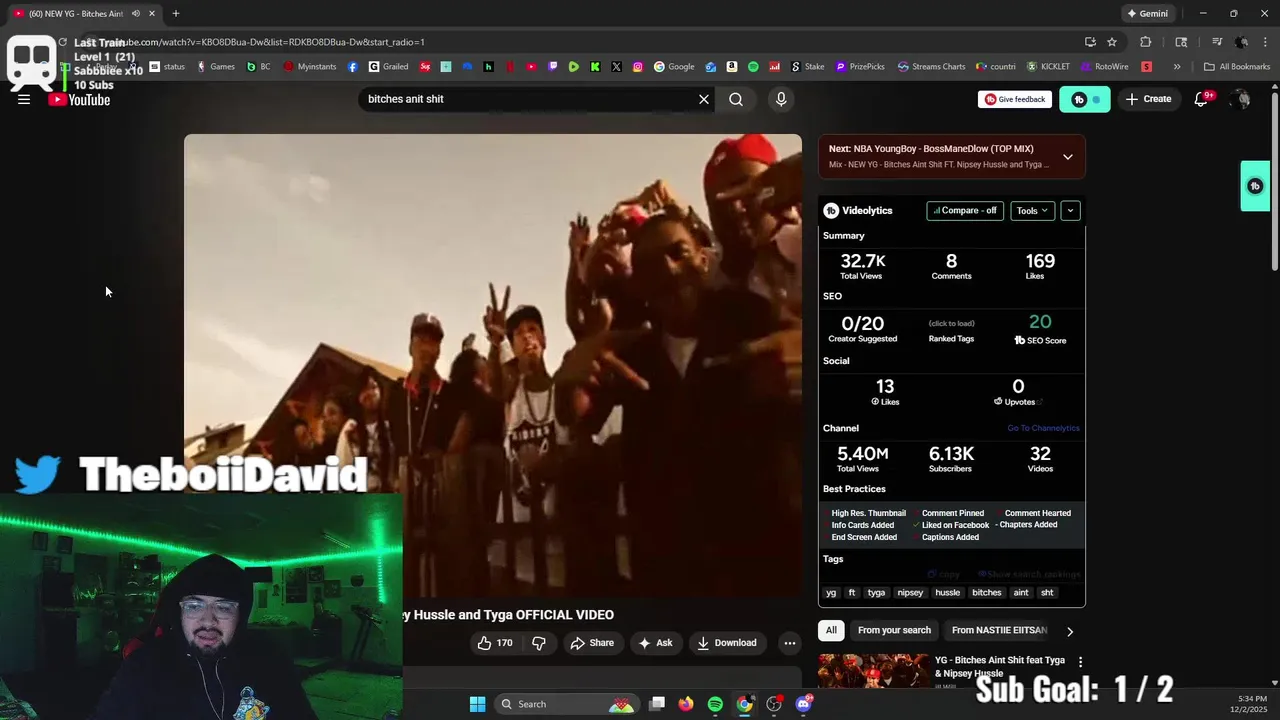Go to the YouTube home logo

pos(79,99)
